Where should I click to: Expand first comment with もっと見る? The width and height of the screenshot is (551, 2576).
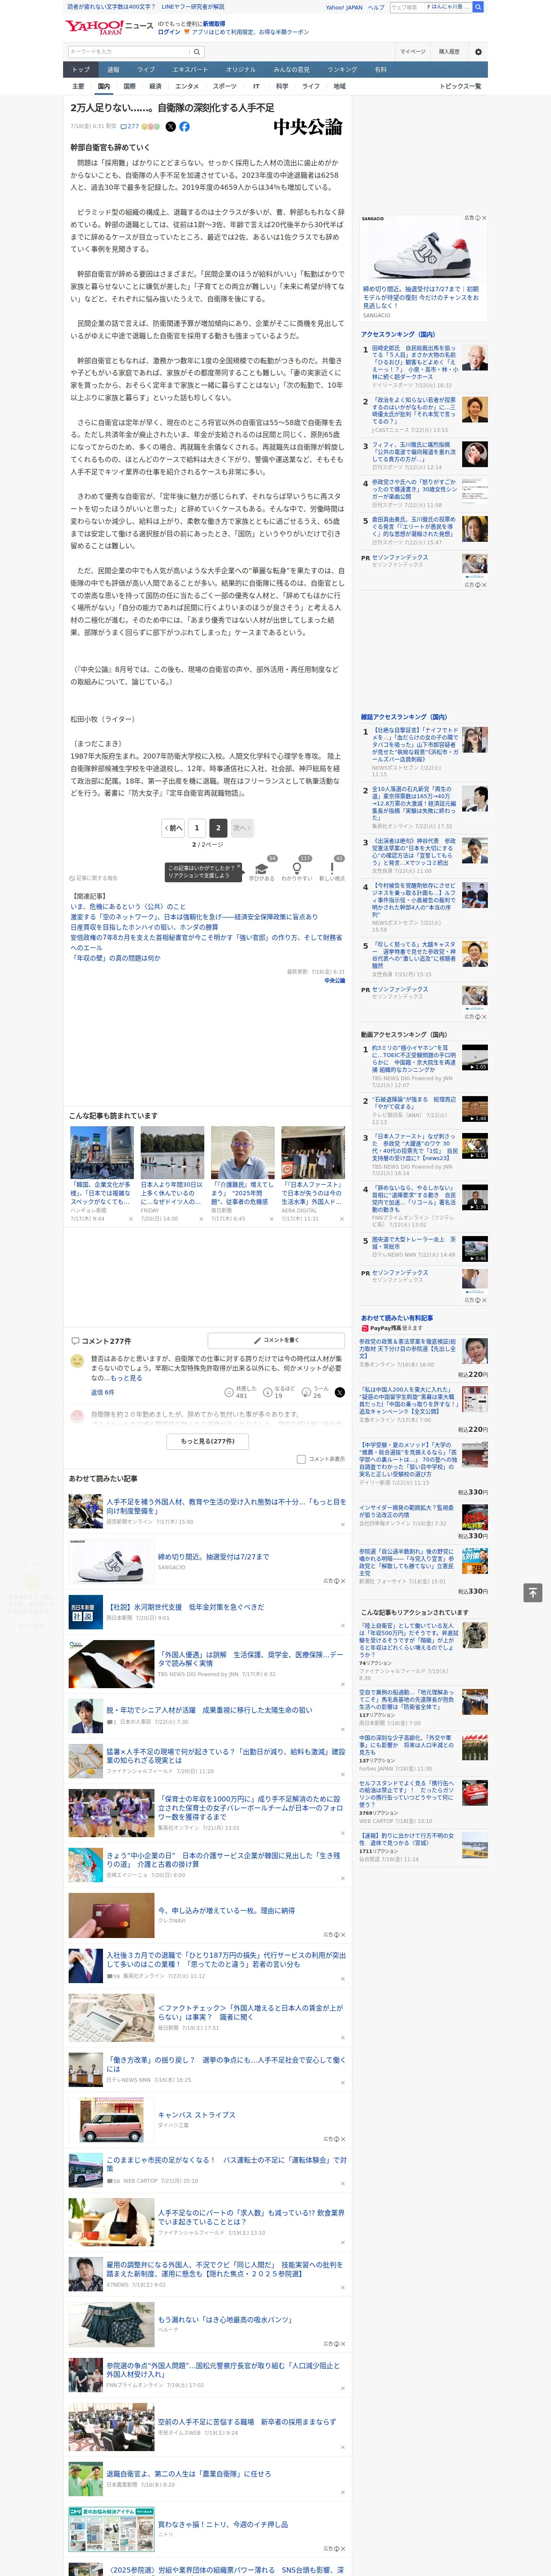pyautogui.click(x=127, y=1378)
